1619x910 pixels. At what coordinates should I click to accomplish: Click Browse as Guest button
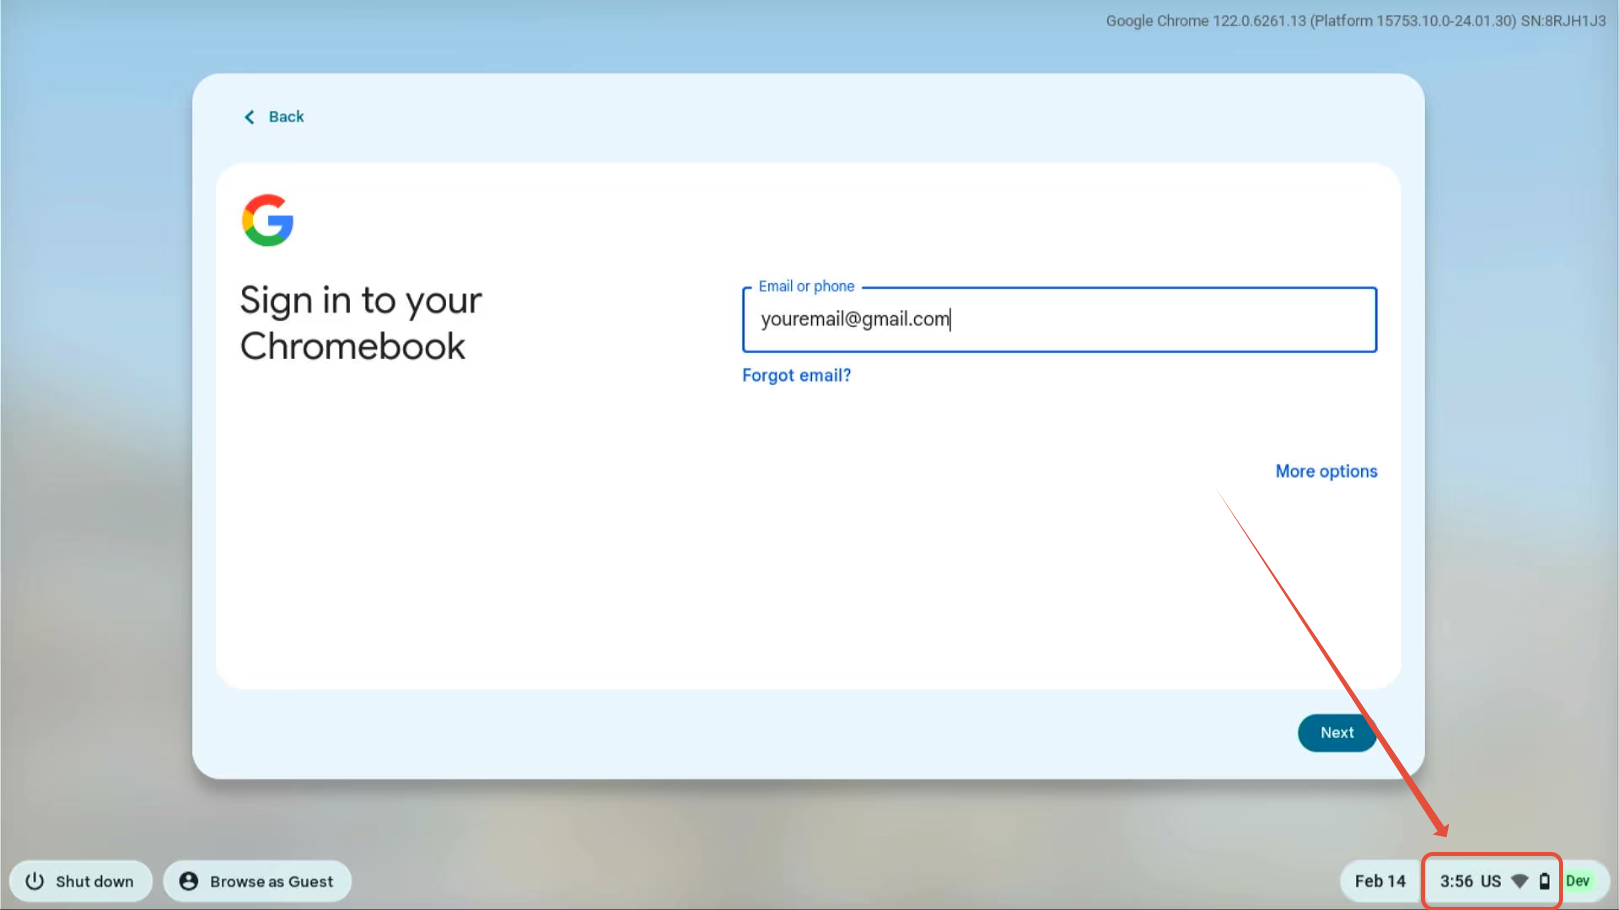257,881
